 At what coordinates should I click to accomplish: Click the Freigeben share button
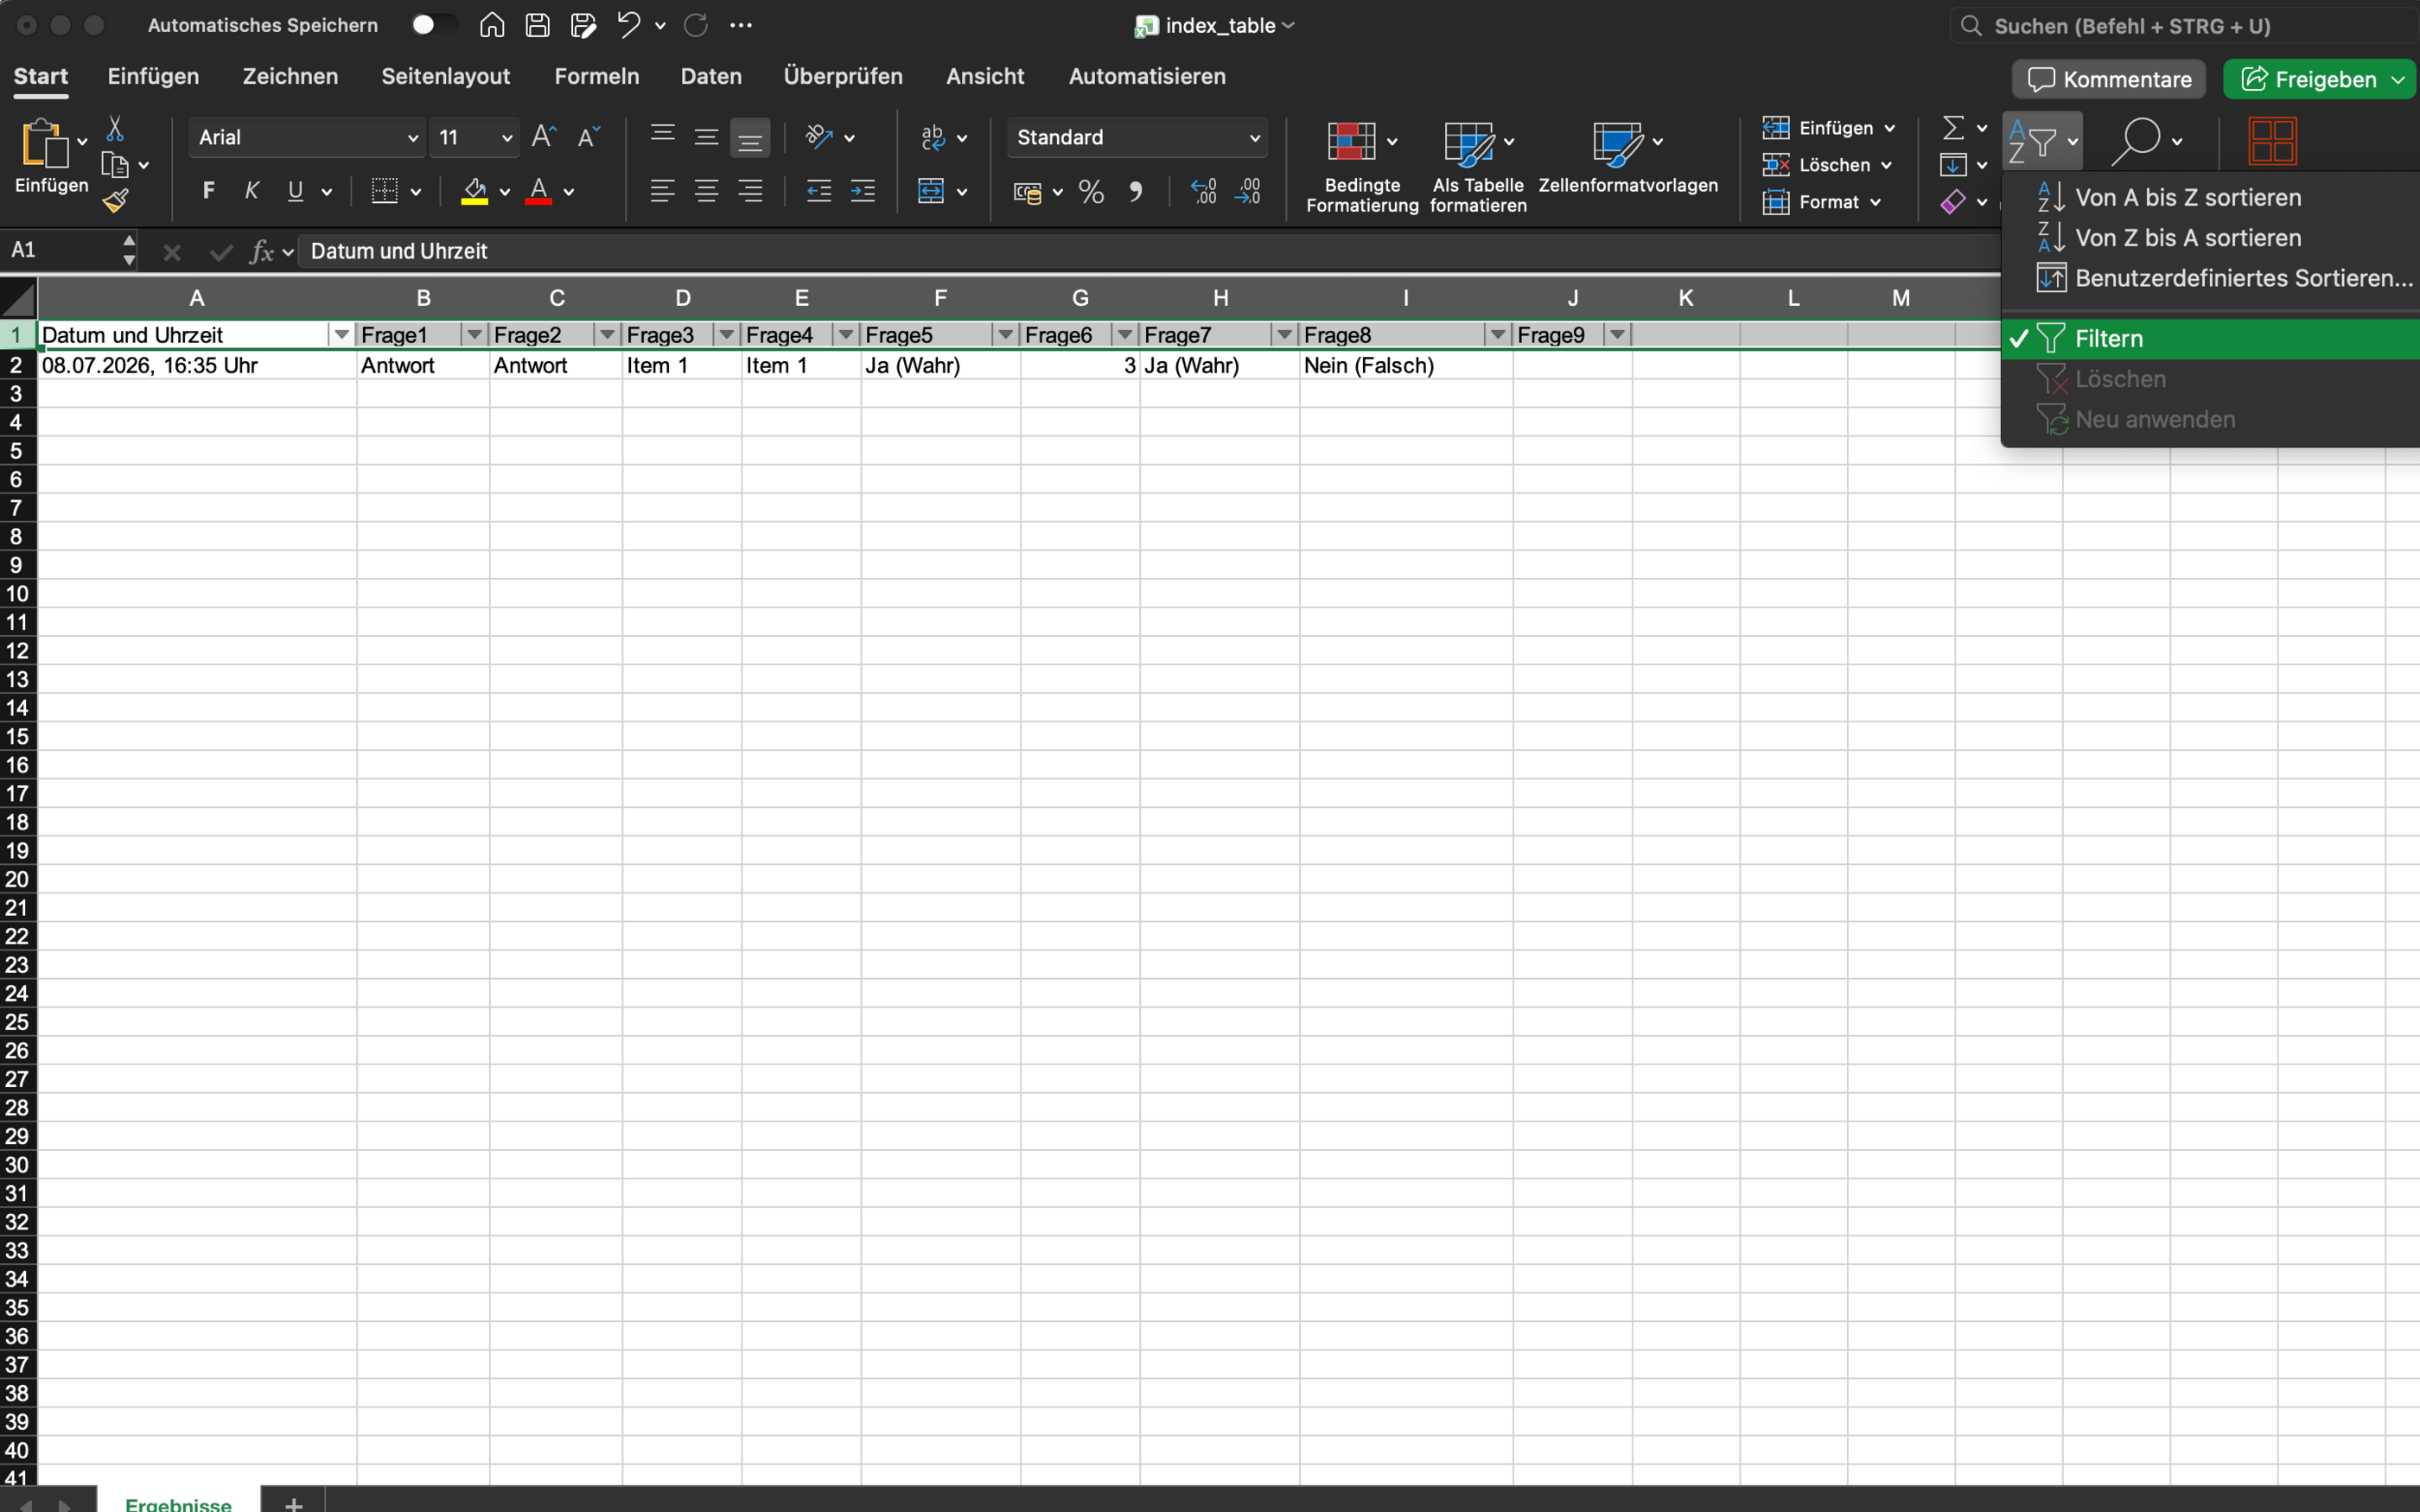(x=2308, y=79)
